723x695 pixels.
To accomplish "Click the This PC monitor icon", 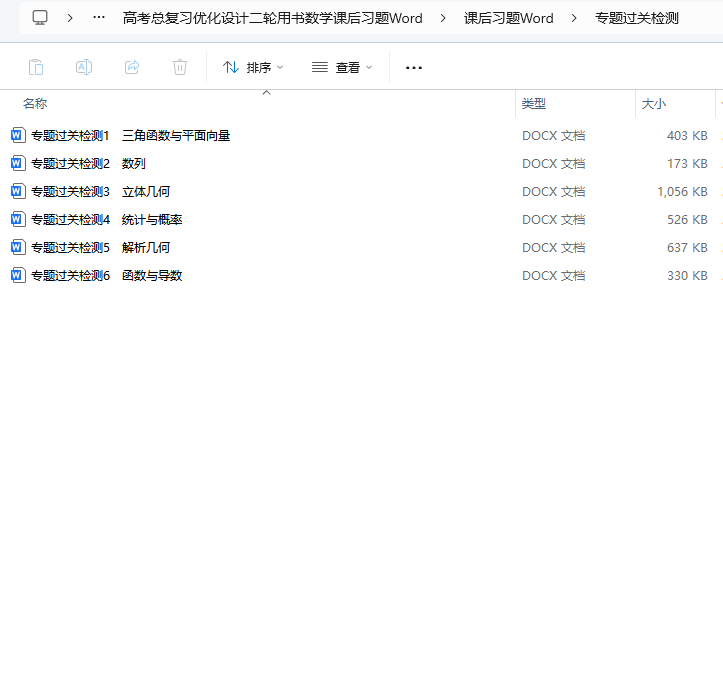I will [40, 18].
